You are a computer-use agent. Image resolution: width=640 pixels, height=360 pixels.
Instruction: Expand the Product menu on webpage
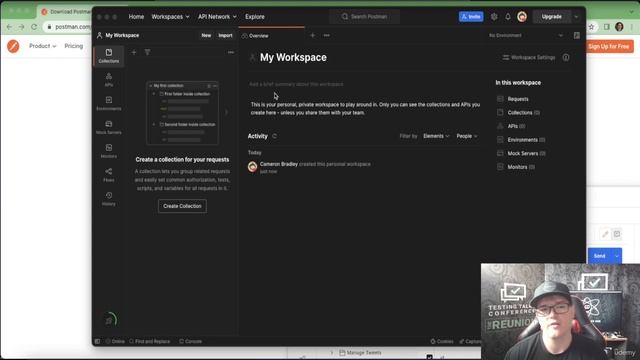click(42, 46)
